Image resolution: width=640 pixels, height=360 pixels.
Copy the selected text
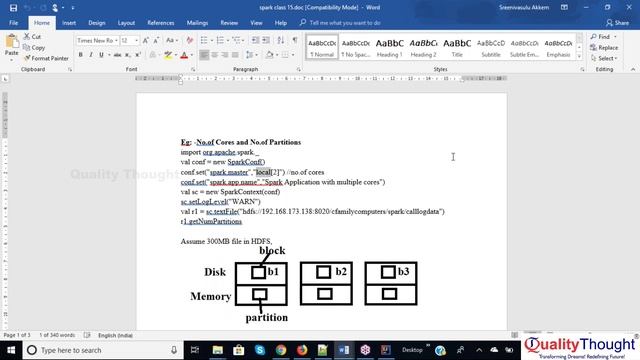(34, 47)
